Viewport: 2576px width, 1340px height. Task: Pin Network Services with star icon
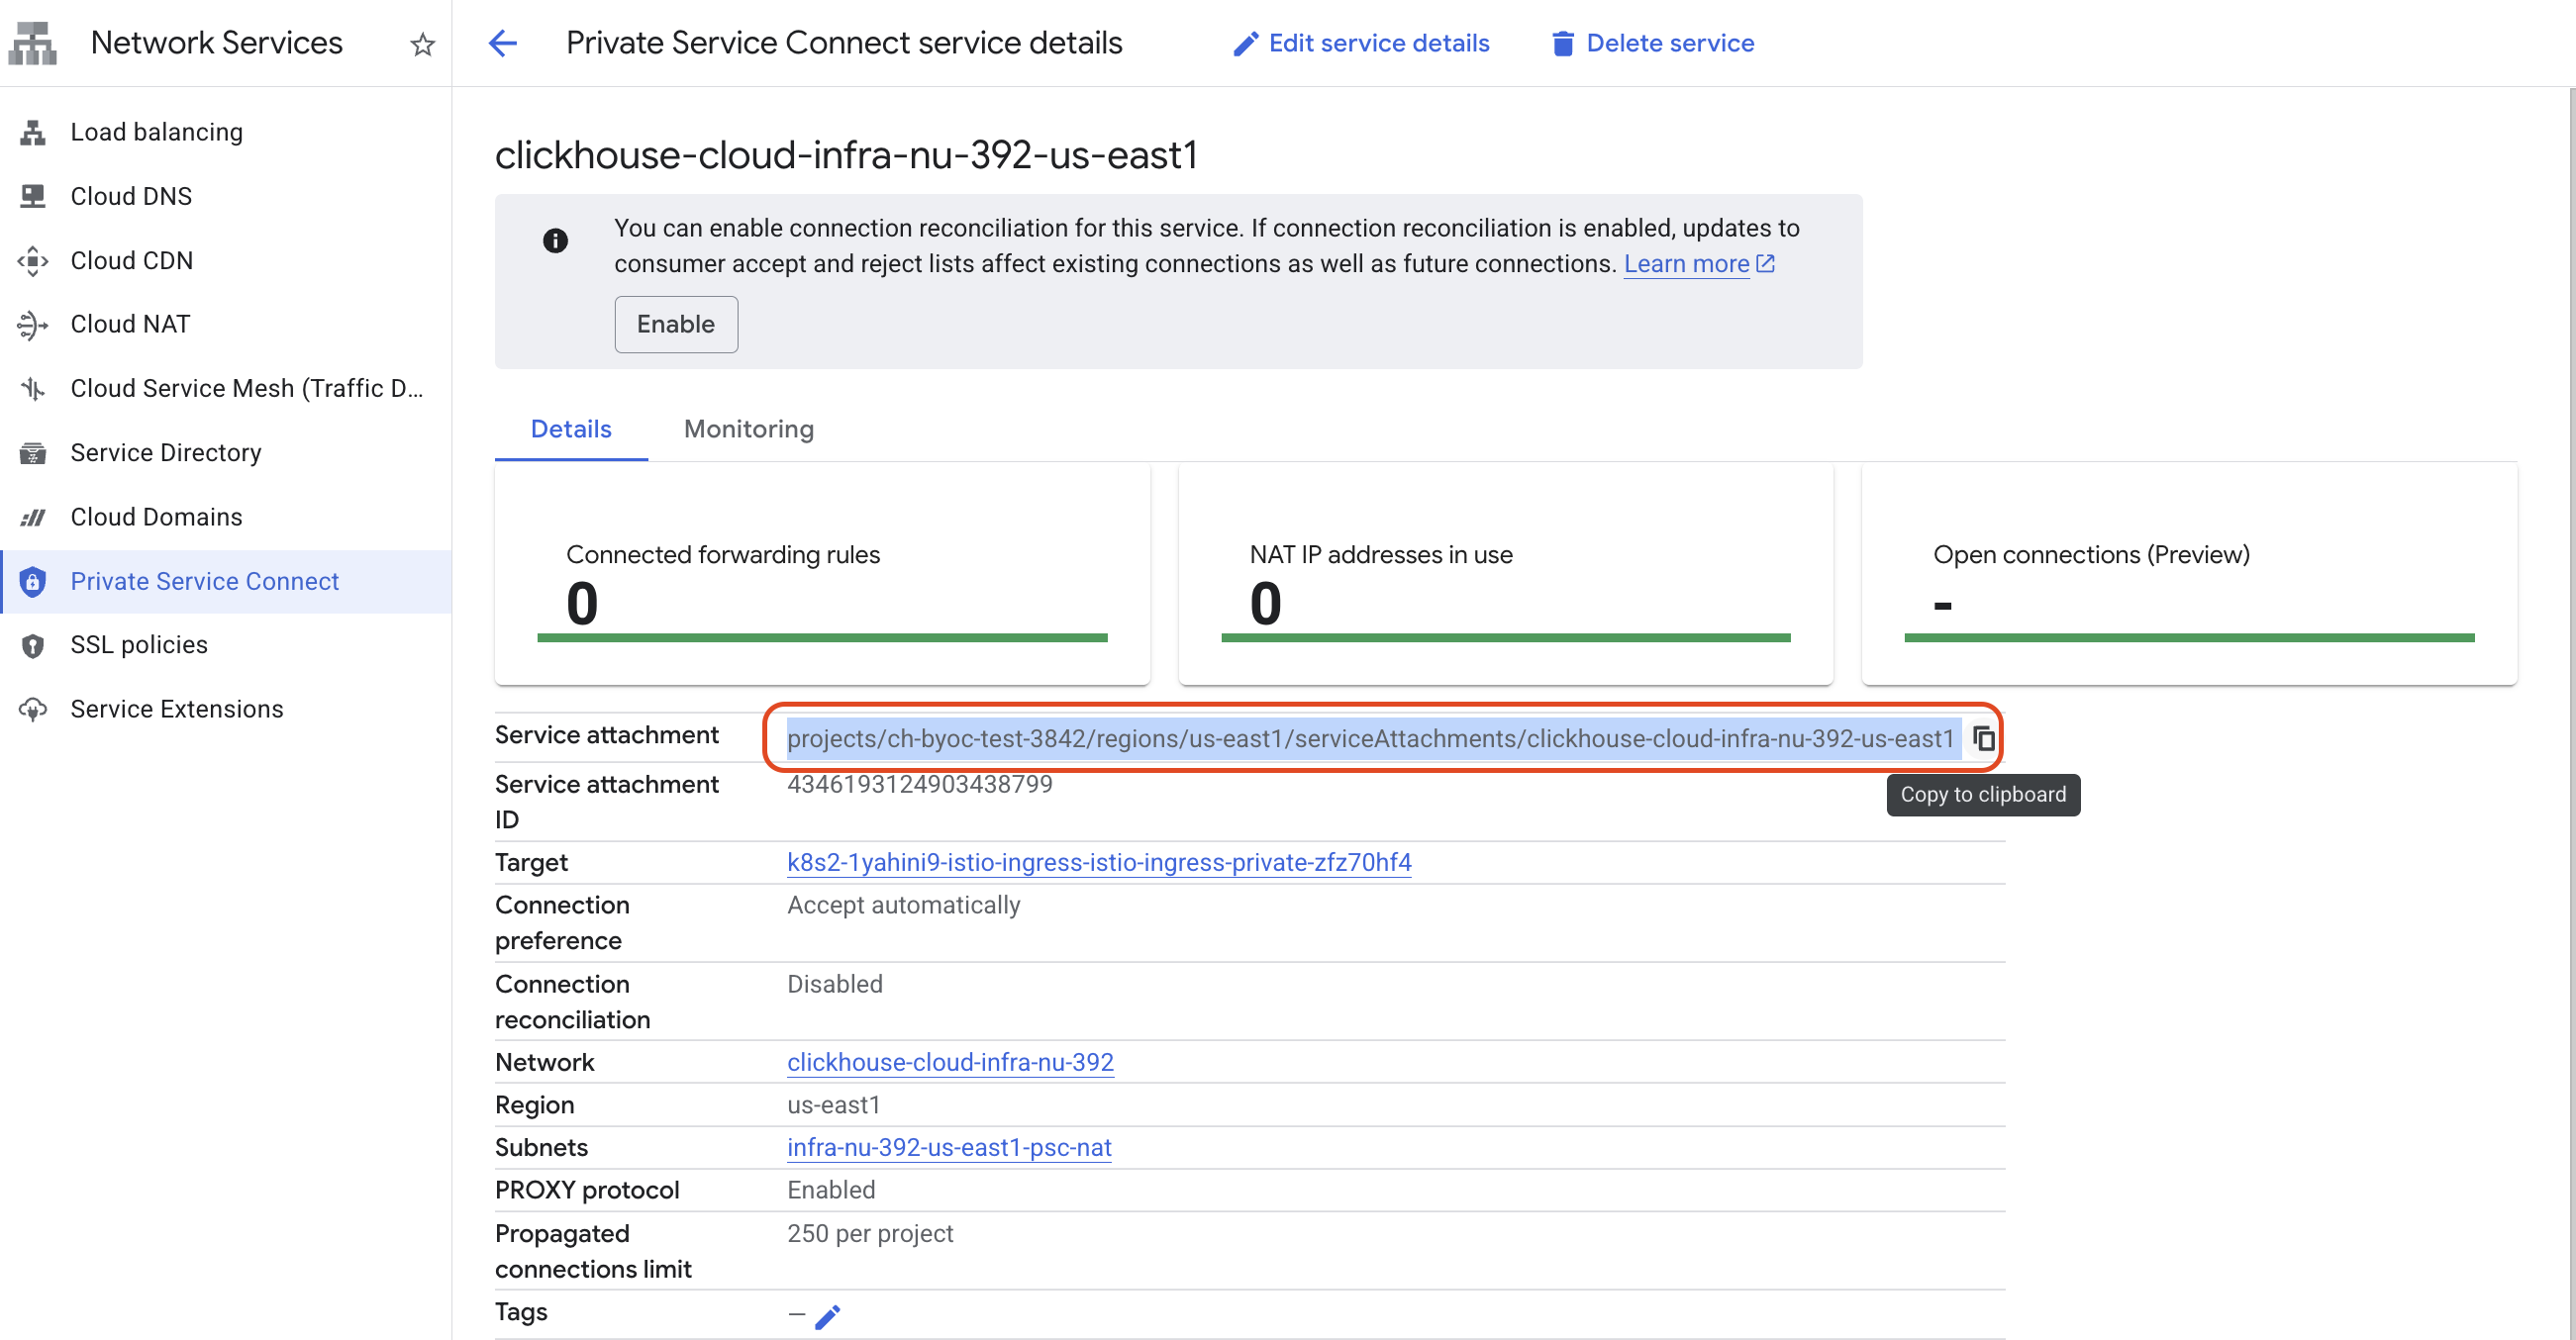point(422,44)
